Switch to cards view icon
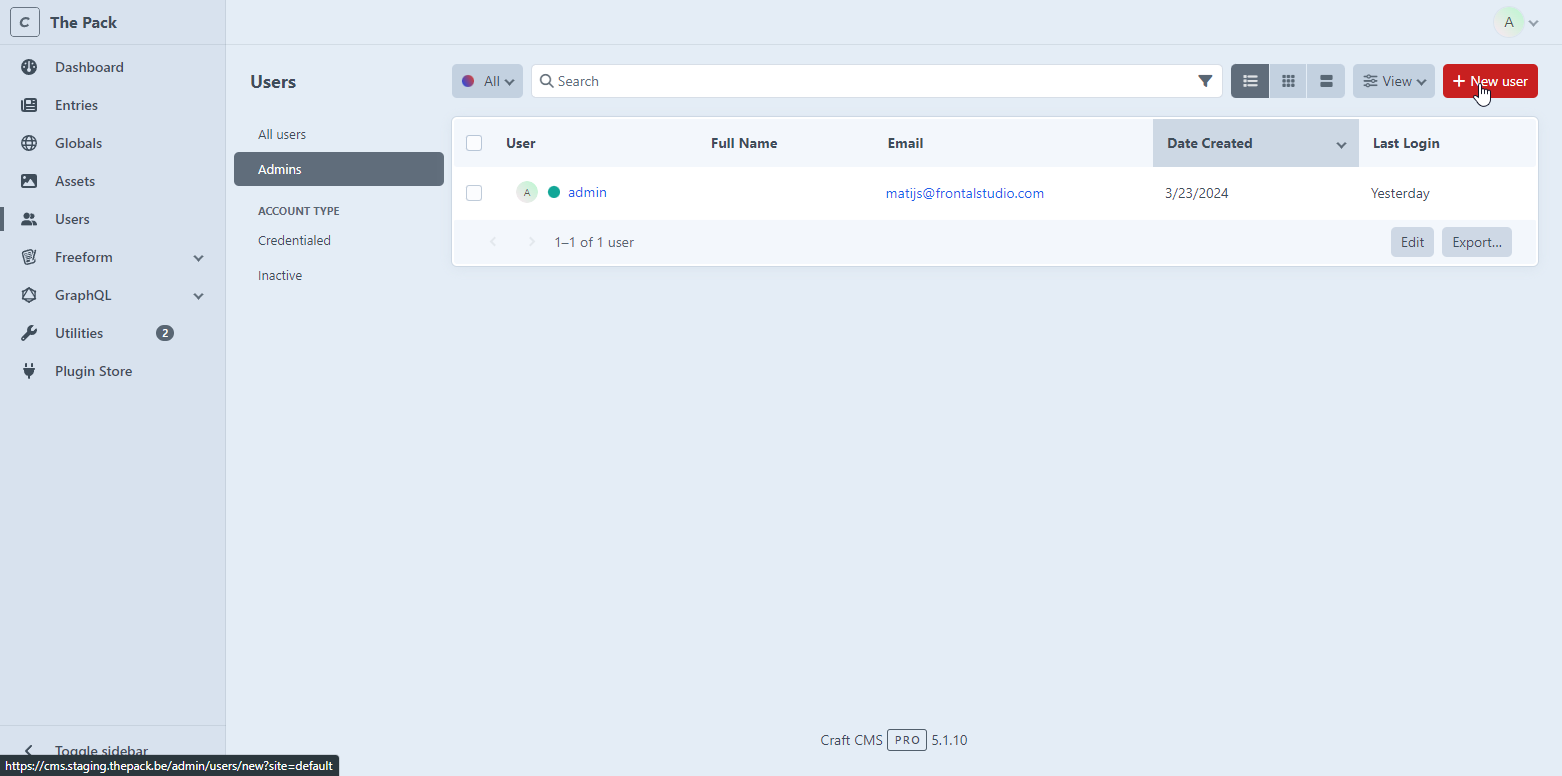The height and width of the screenshot is (776, 1562). [x=1326, y=81]
